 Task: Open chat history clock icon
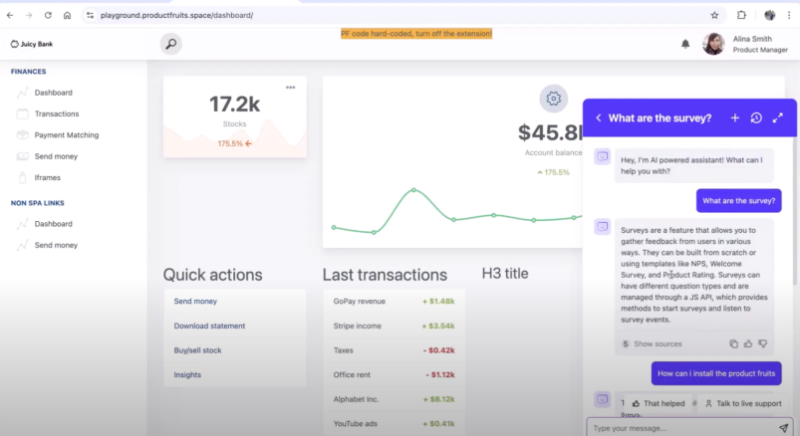(756, 118)
